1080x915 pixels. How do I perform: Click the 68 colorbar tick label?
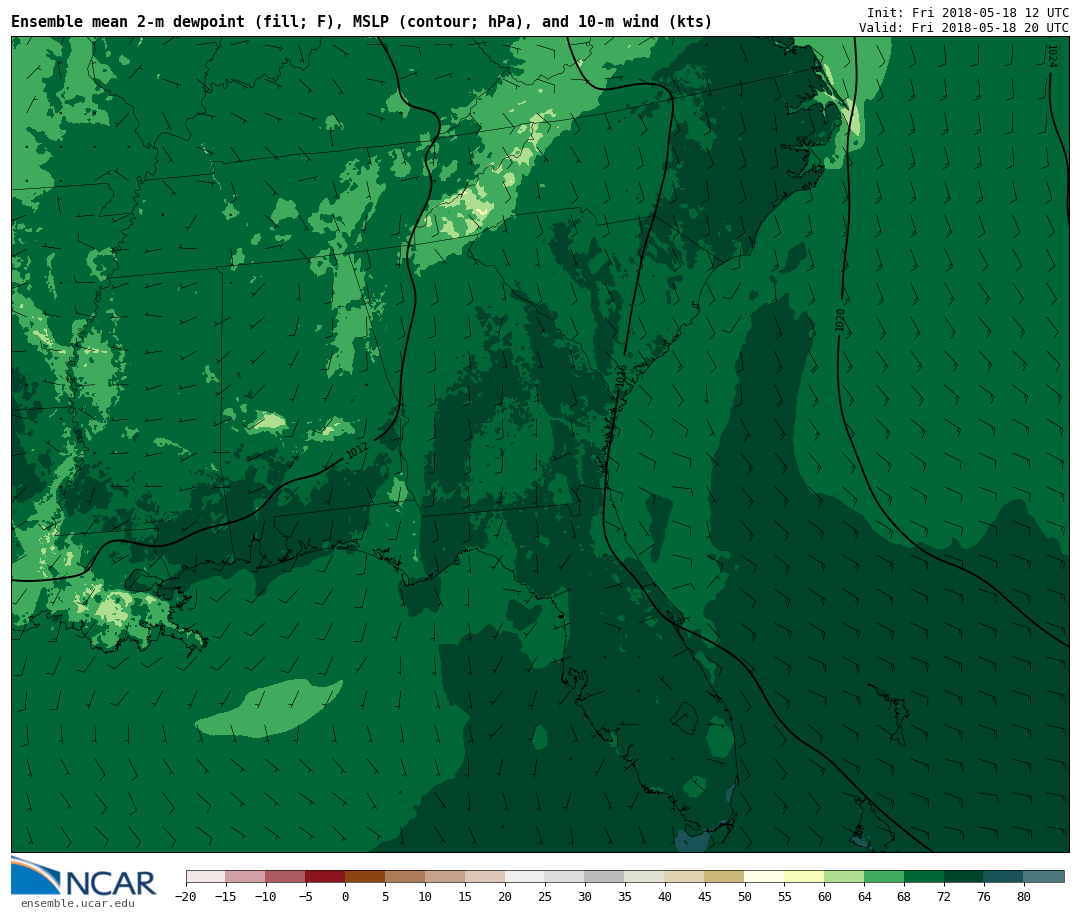(x=905, y=896)
